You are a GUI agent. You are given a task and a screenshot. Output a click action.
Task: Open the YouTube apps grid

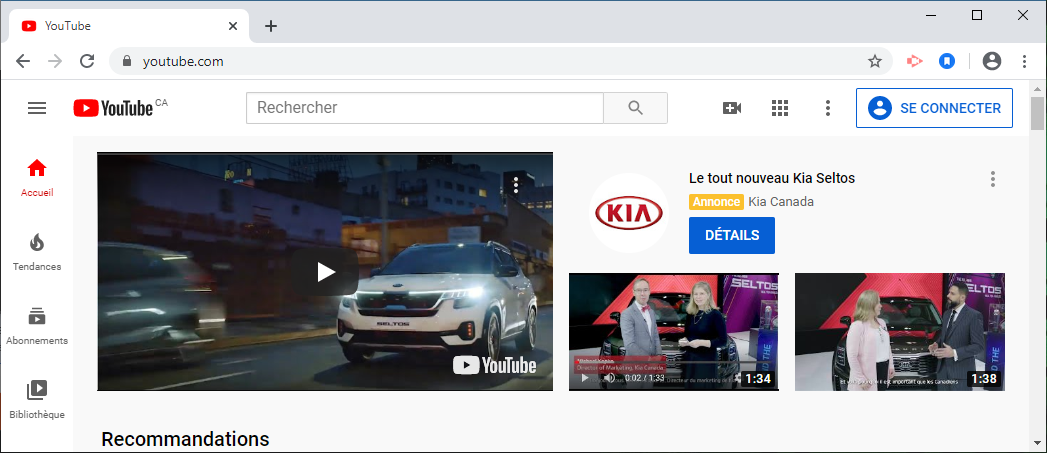click(780, 108)
